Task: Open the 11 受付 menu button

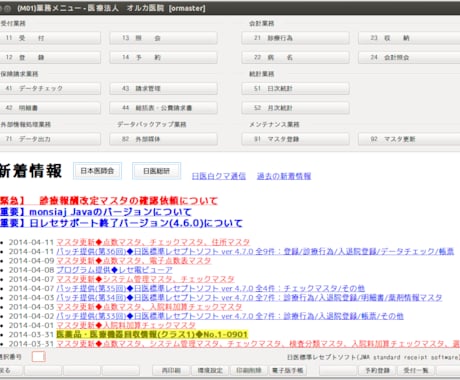Action: click(50, 38)
